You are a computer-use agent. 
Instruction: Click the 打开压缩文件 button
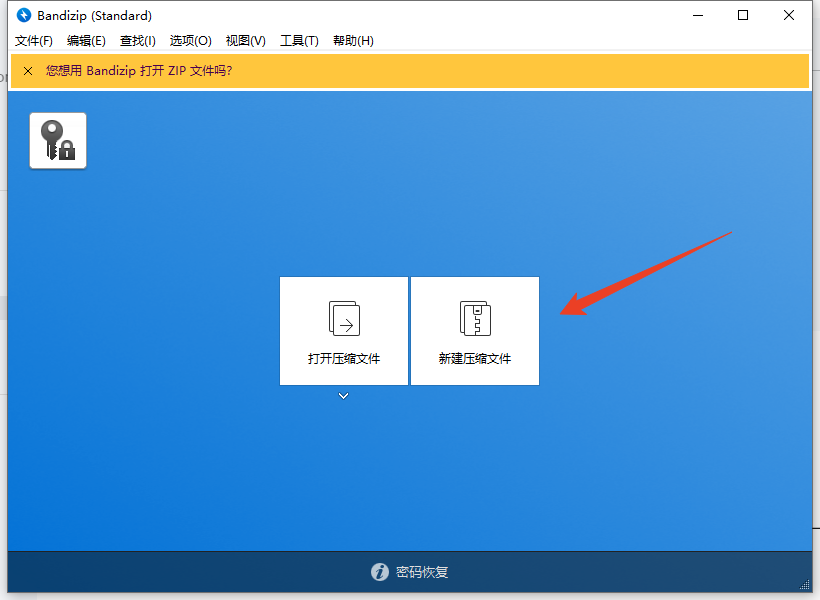(343, 331)
